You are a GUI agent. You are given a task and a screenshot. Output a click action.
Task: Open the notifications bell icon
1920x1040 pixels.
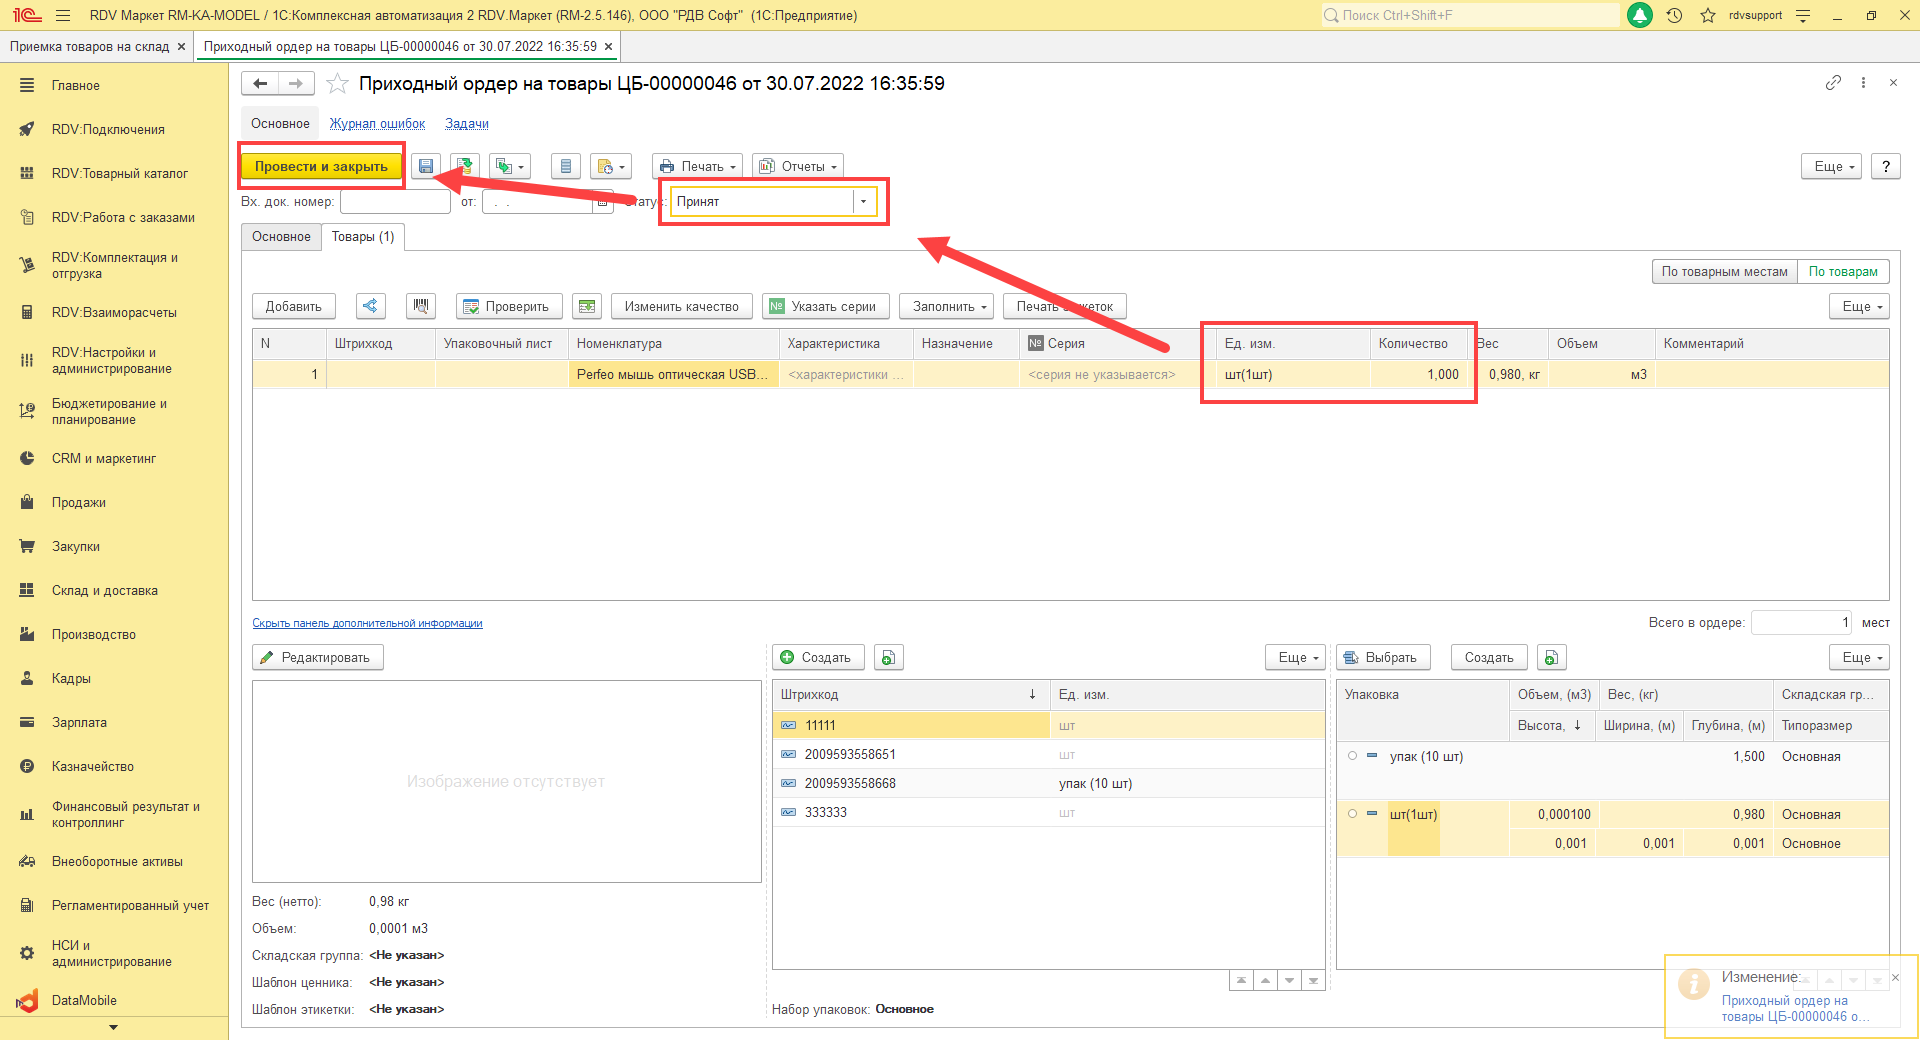tap(1640, 15)
